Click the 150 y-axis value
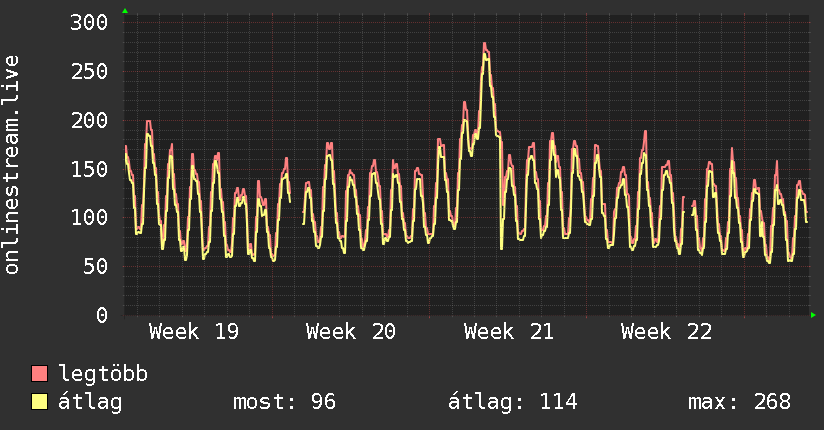The width and height of the screenshot is (824, 430). click(x=89, y=169)
